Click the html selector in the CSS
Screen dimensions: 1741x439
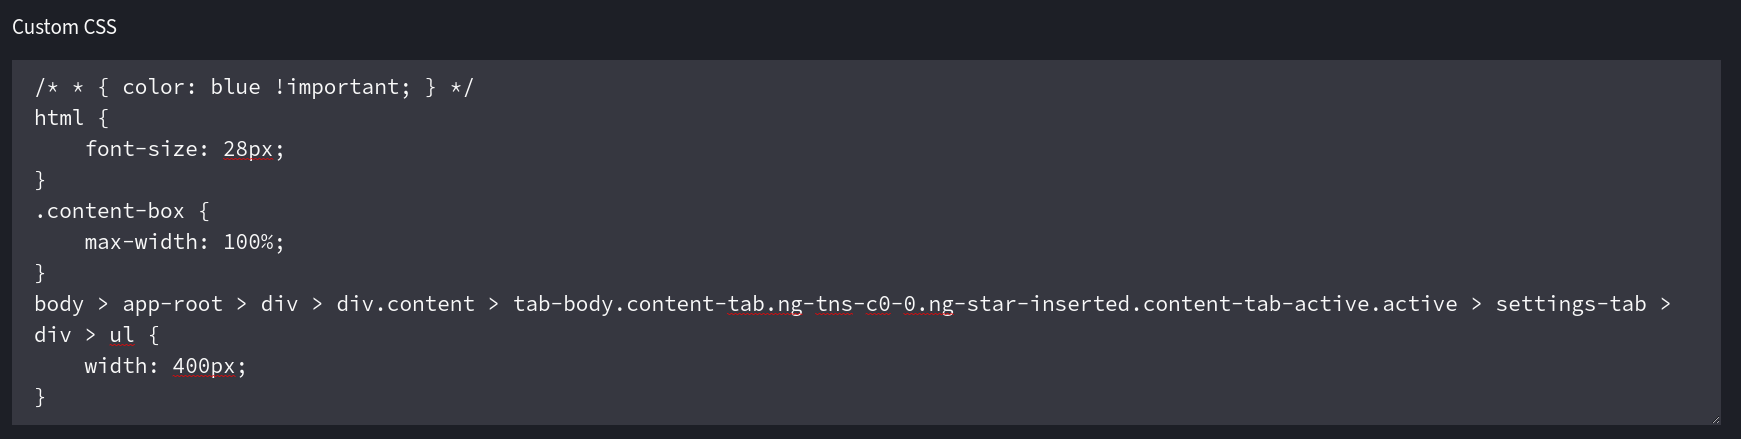(59, 118)
